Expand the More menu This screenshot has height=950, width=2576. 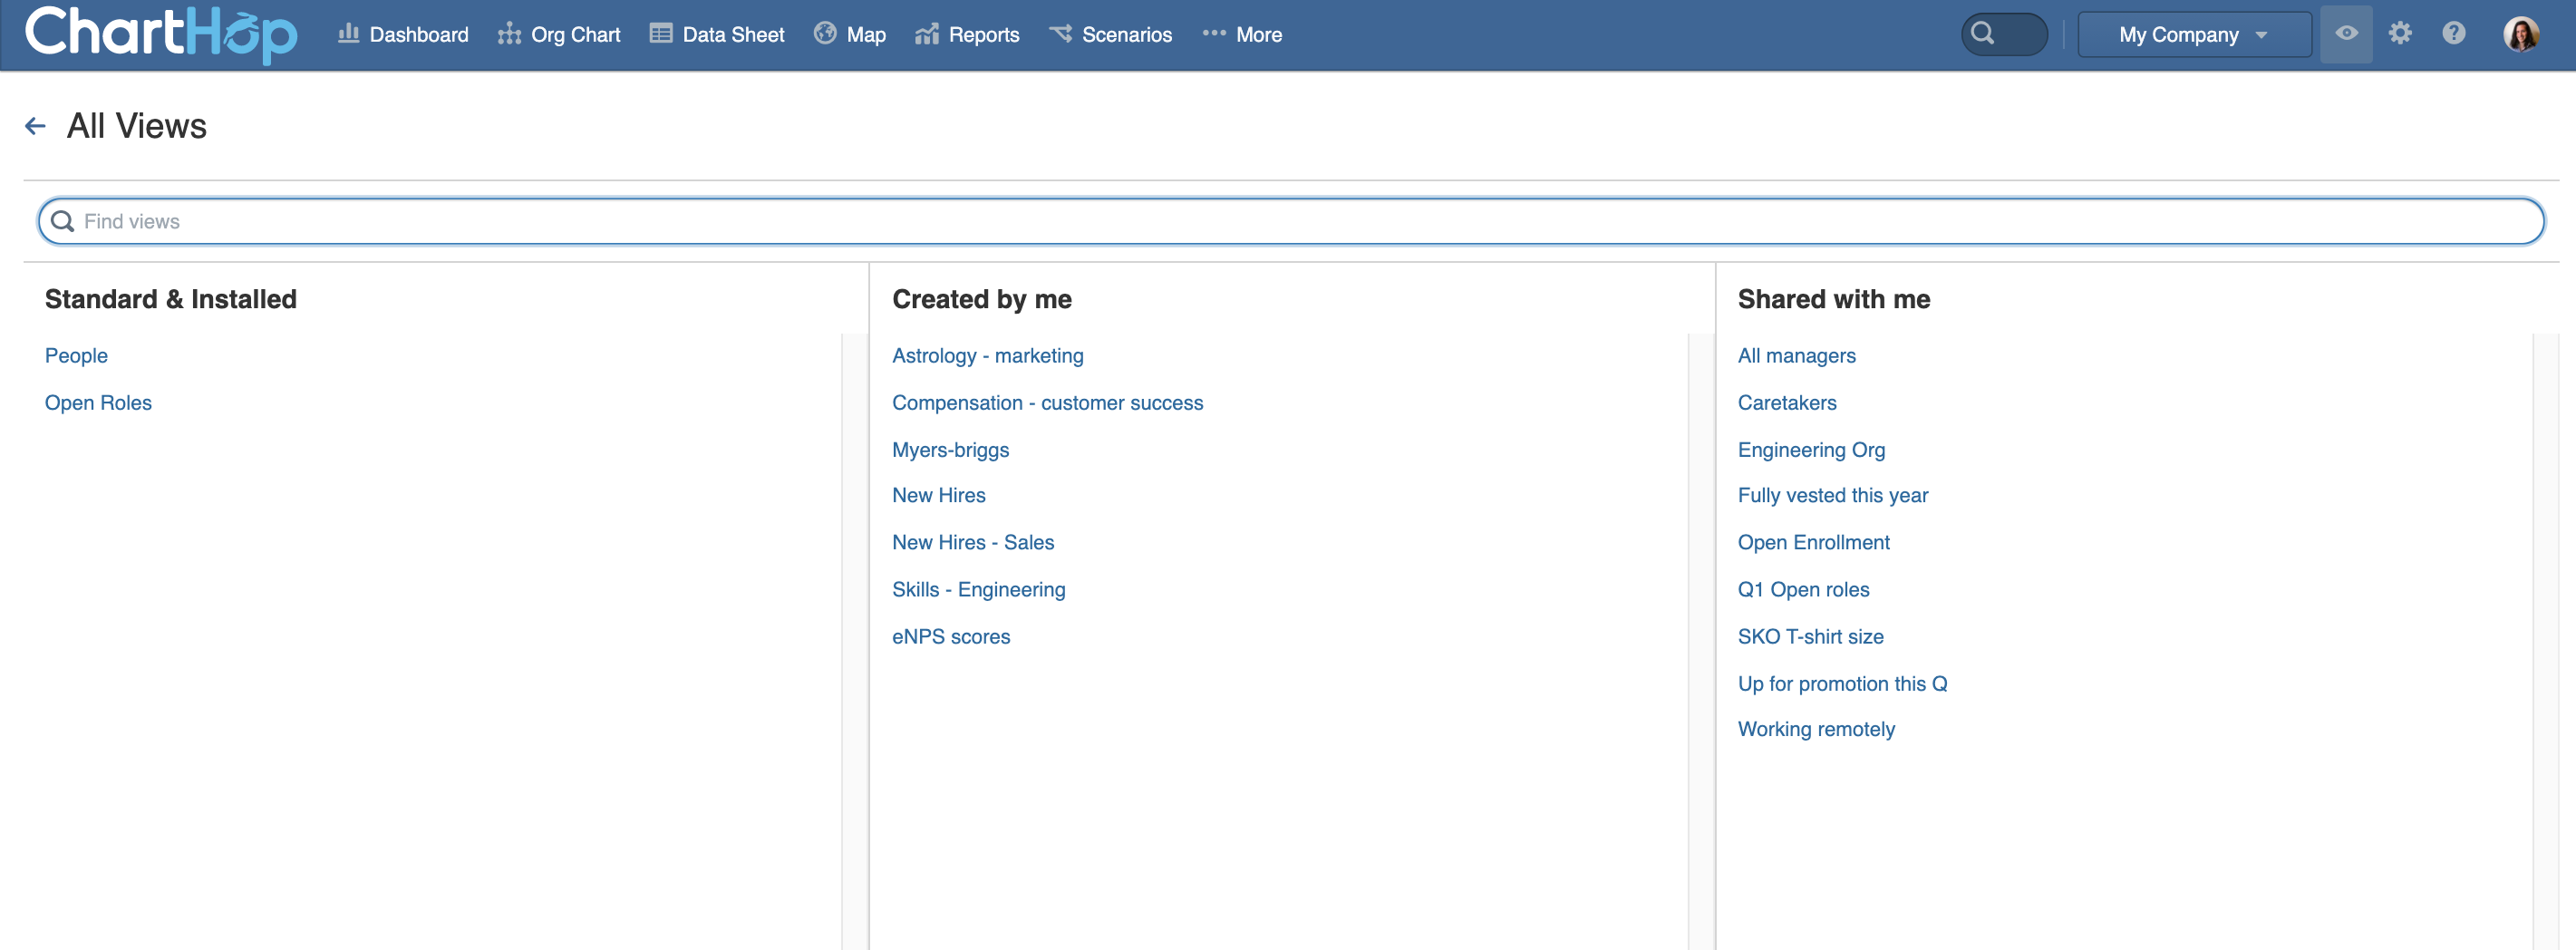click(x=1242, y=35)
